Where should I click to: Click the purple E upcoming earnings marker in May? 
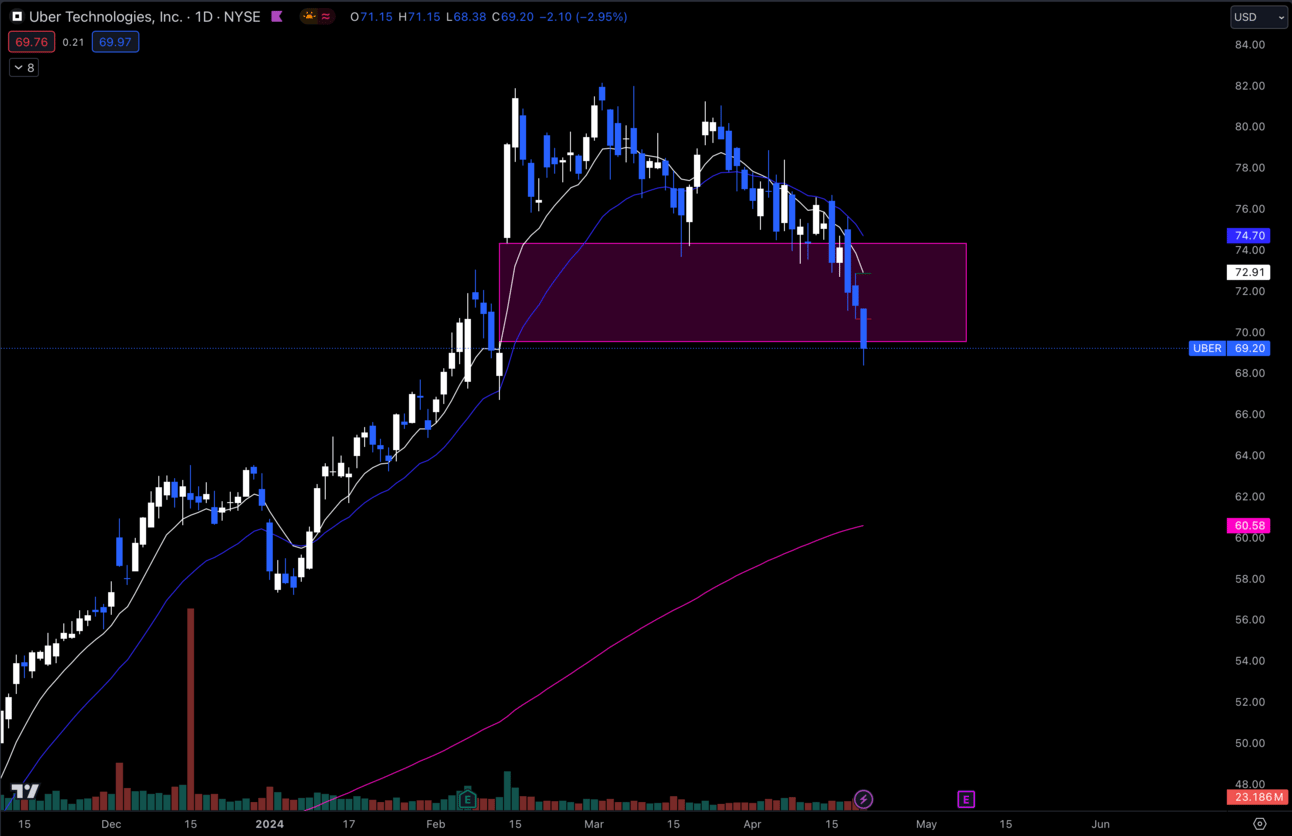[966, 799]
